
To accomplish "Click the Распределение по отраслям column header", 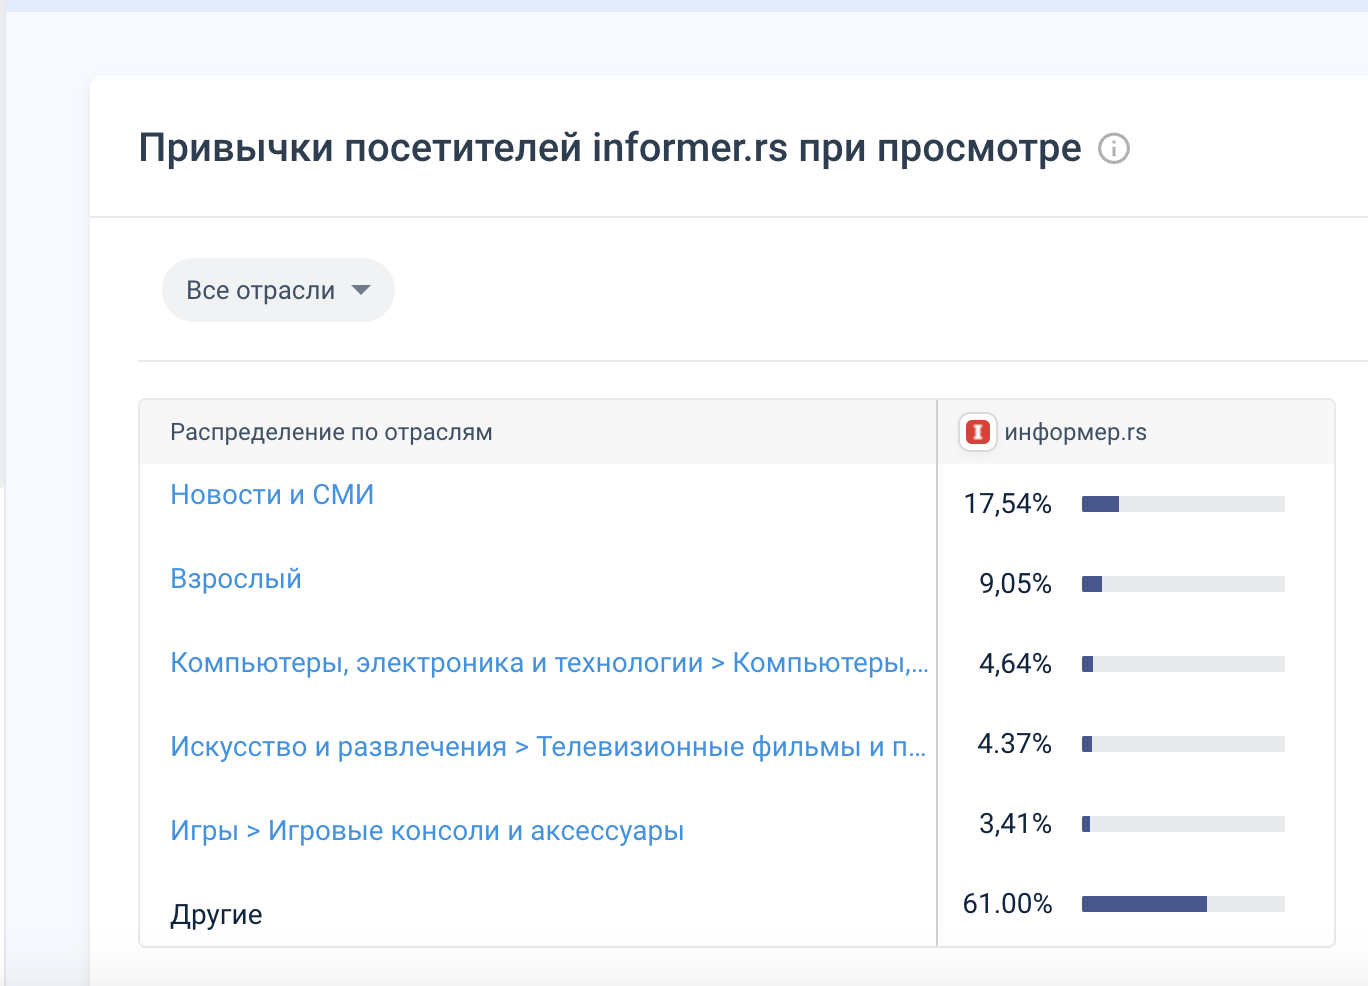I will point(331,432).
